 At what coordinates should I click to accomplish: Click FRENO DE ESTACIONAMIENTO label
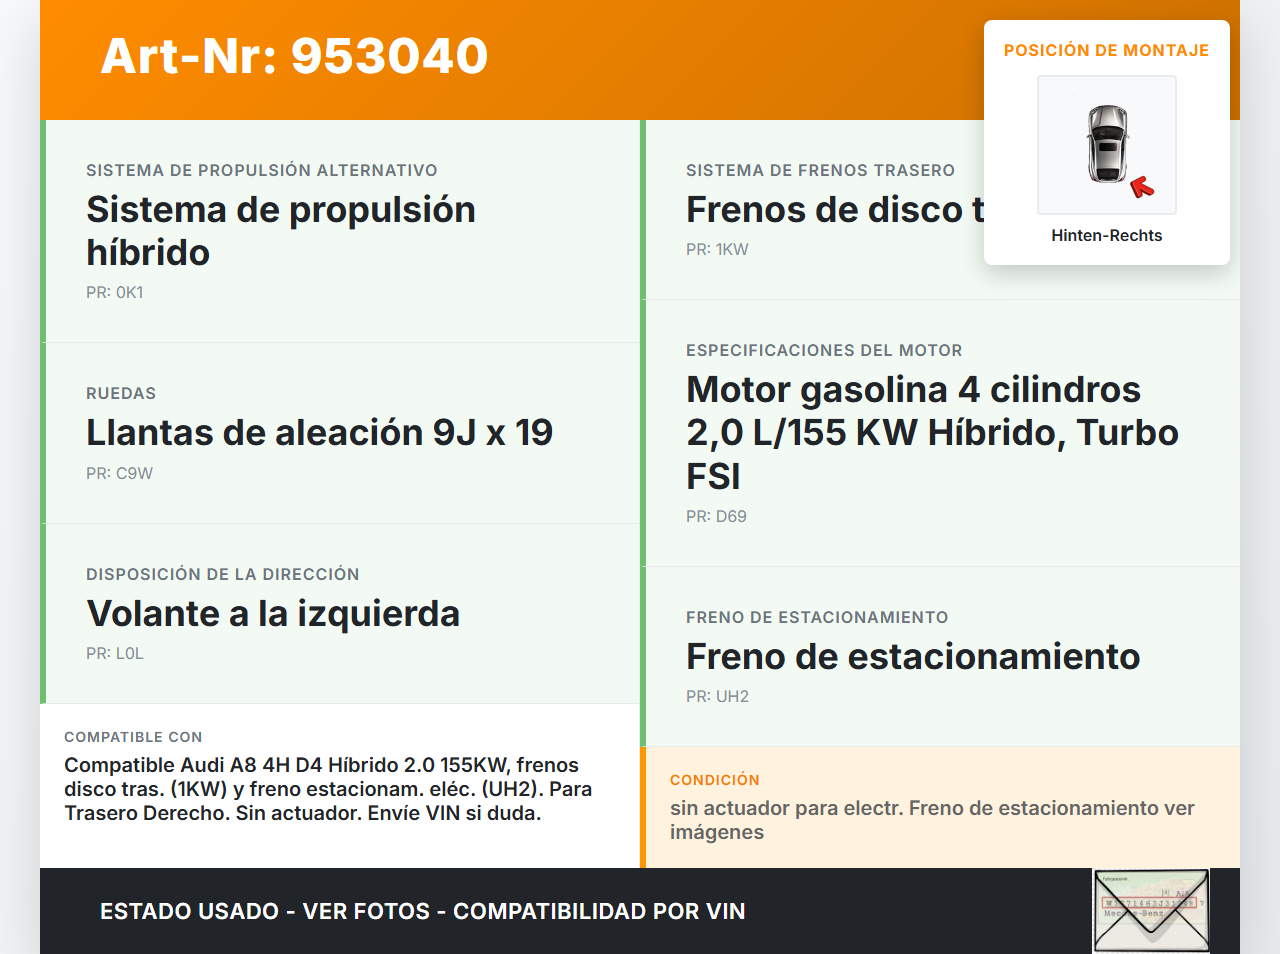coord(817,617)
